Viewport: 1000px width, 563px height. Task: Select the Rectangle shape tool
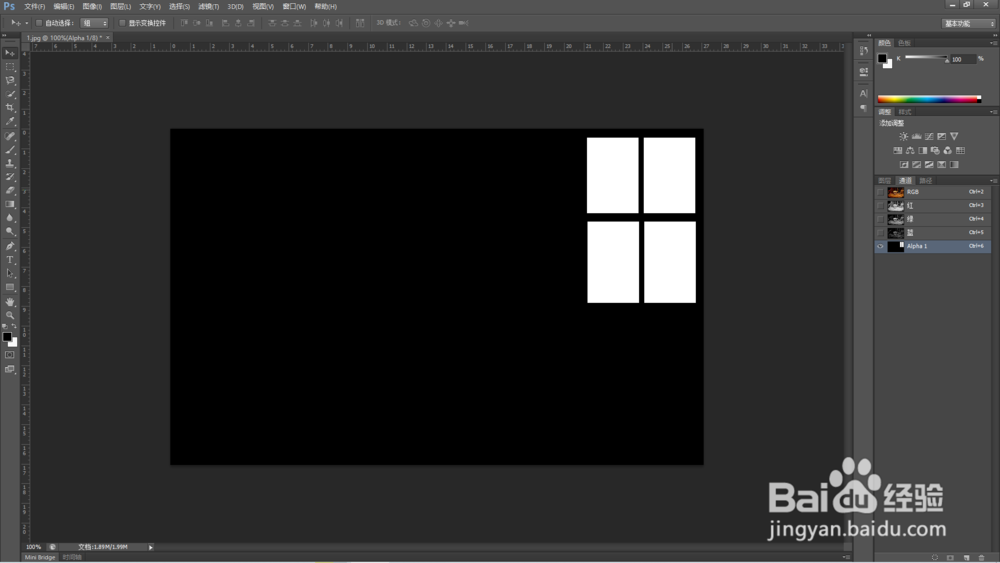pyautogui.click(x=10, y=288)
